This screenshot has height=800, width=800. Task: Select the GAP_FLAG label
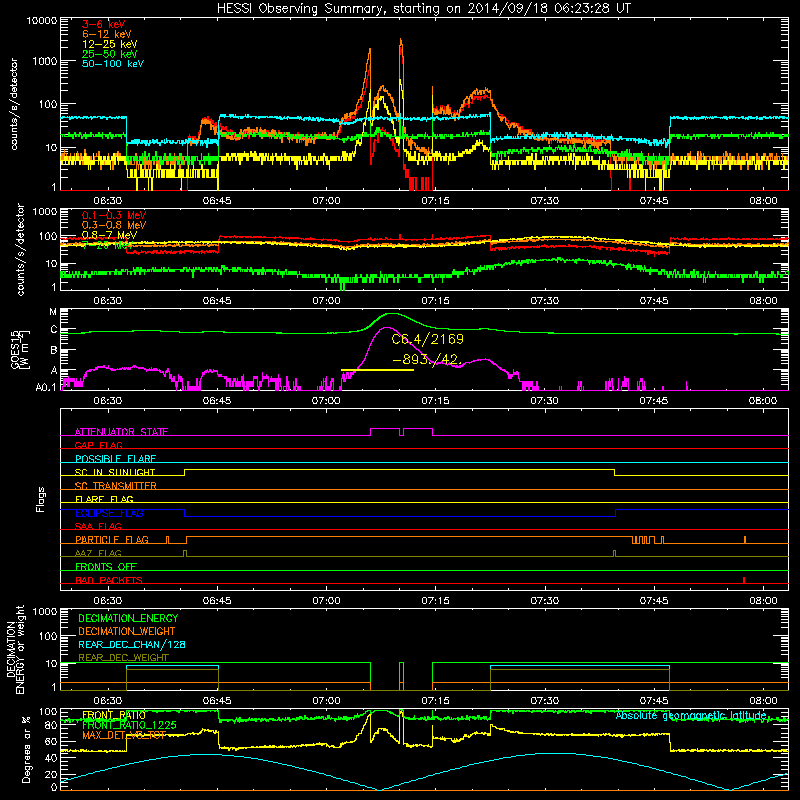tap(98, 445)
